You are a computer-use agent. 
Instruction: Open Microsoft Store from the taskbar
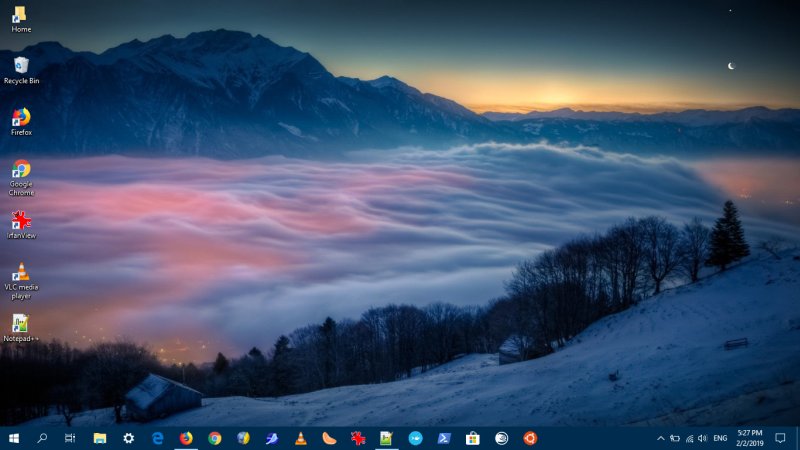(x=473, y=438)
